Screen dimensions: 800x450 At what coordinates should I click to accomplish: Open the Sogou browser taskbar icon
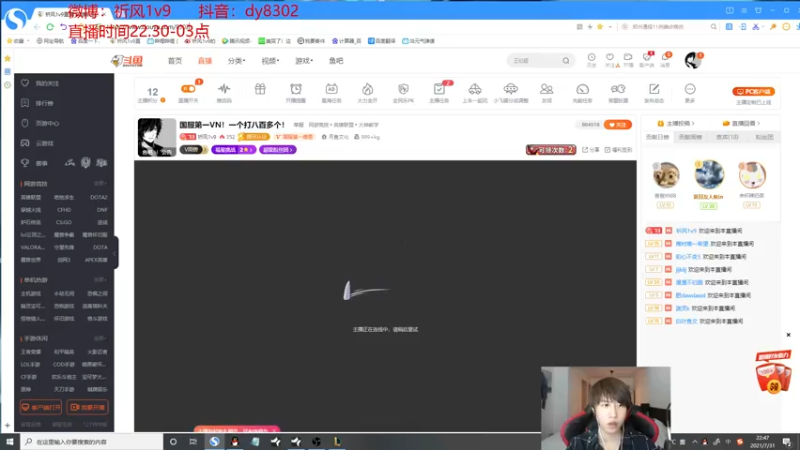click(x=214, y=442)
